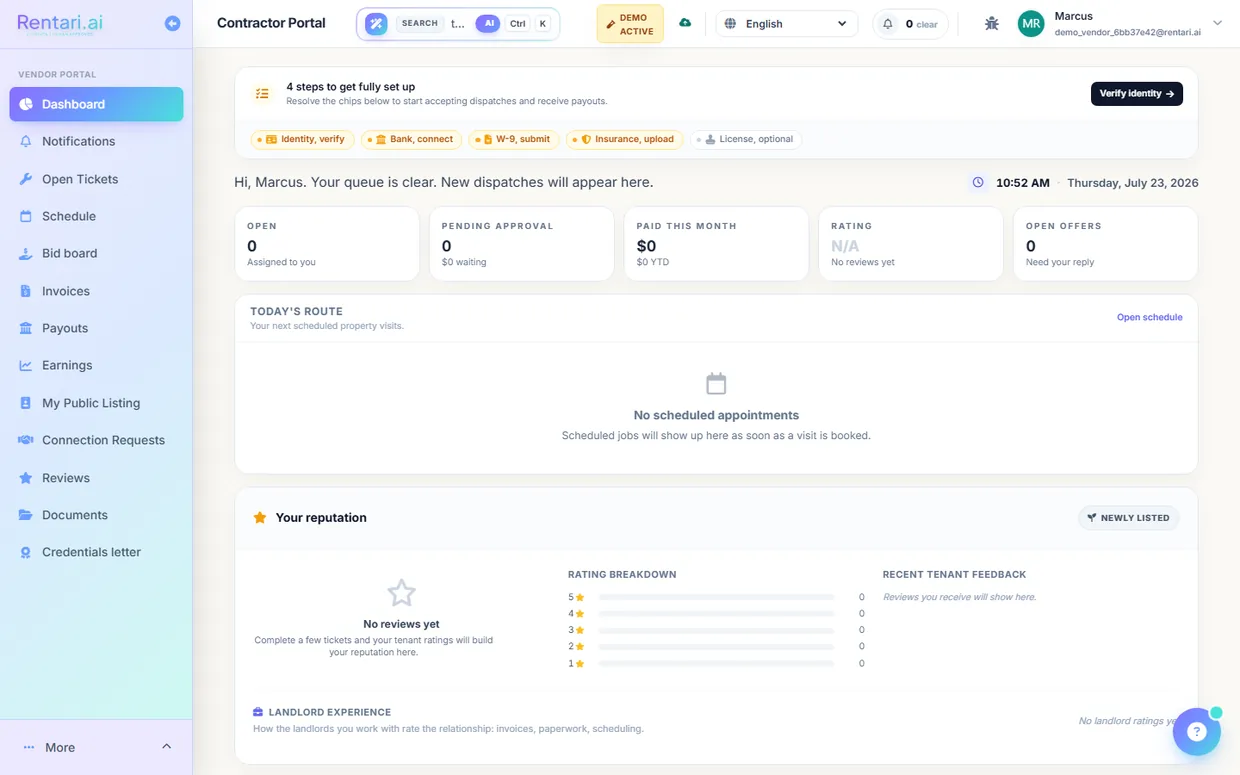The height and width of the screenshot is (775, 1240).
Task: Click the bug report icon
Action: tap(991, 23)
